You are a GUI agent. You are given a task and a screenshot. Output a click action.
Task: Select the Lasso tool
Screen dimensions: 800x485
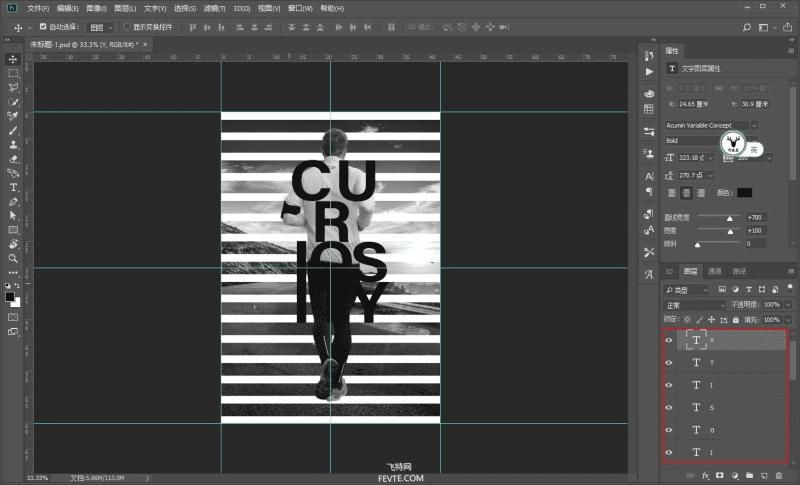pos(13,87)
